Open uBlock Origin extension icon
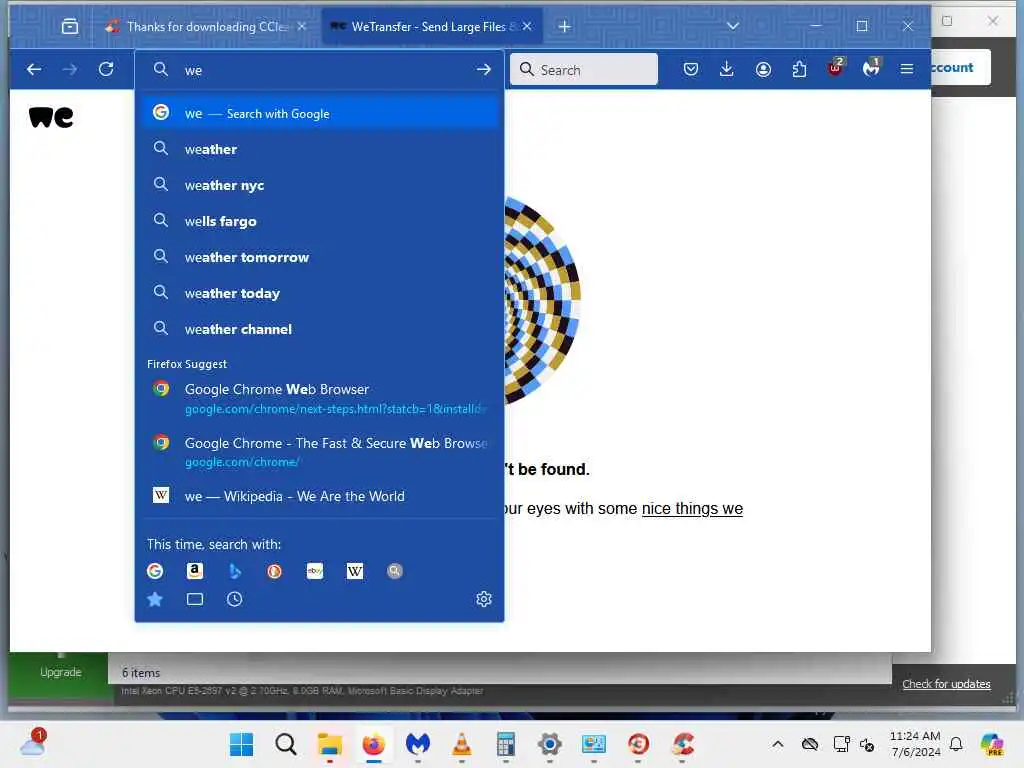 (835, 68)
